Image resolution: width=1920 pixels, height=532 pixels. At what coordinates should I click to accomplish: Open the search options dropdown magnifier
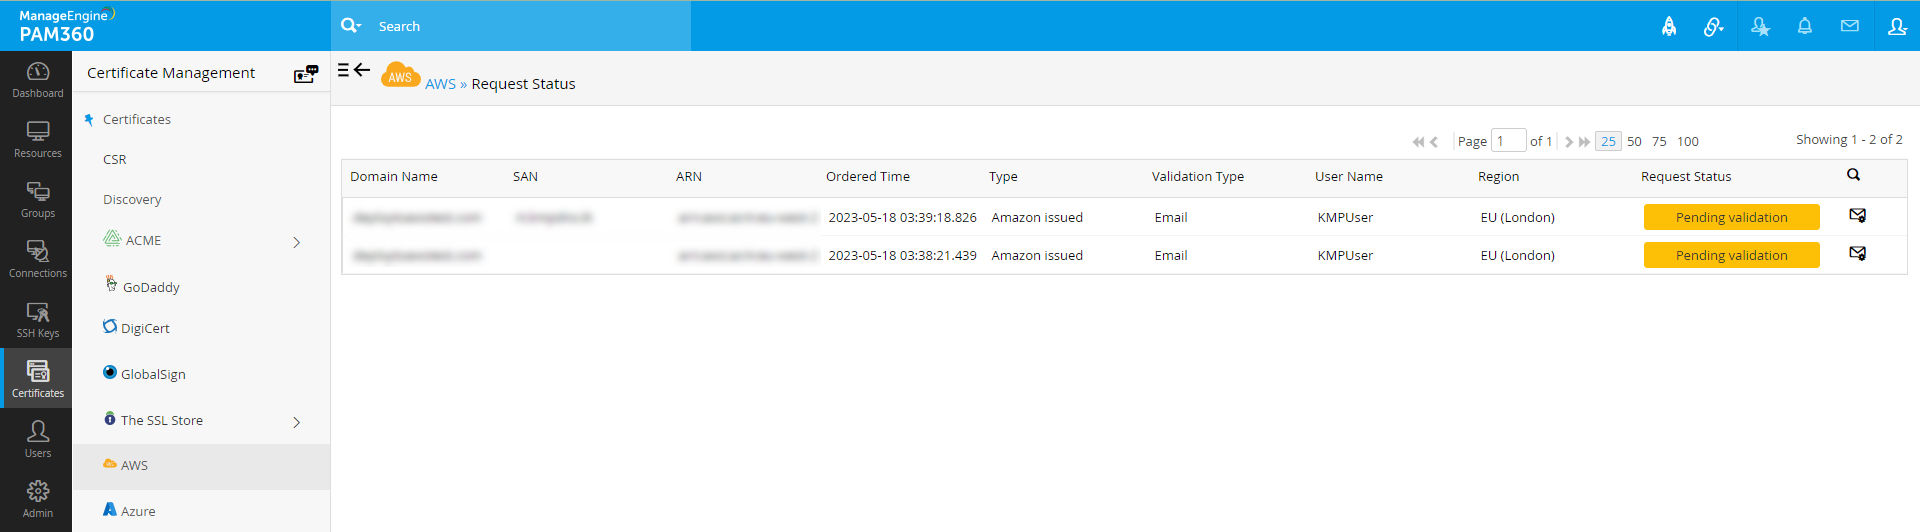tap(351, 26)
